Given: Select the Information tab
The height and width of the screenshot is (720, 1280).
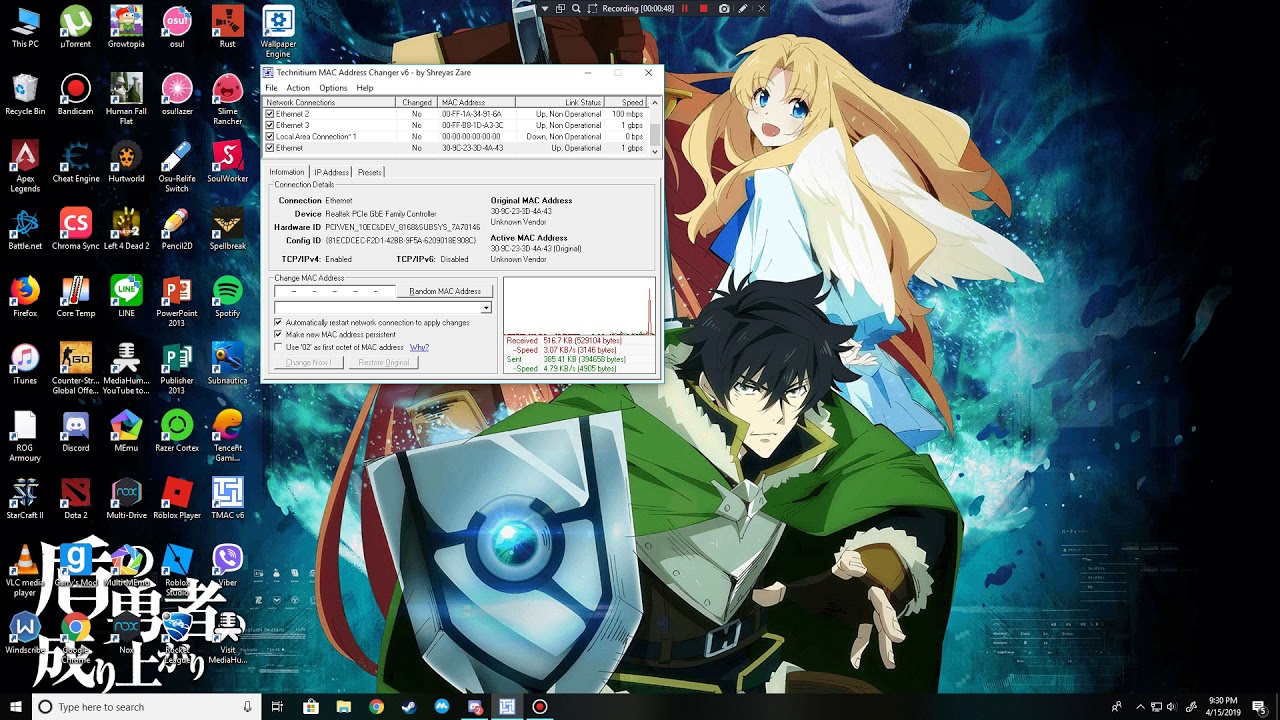Looking at the screenshot, I should (287, 172).
